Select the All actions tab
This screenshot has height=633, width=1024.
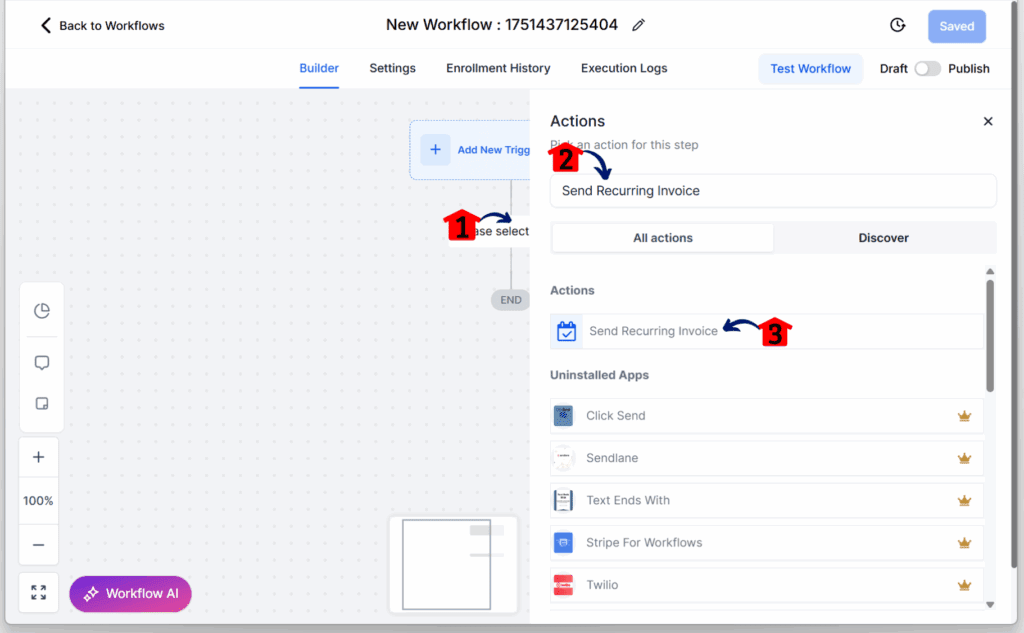click(663, 238)
